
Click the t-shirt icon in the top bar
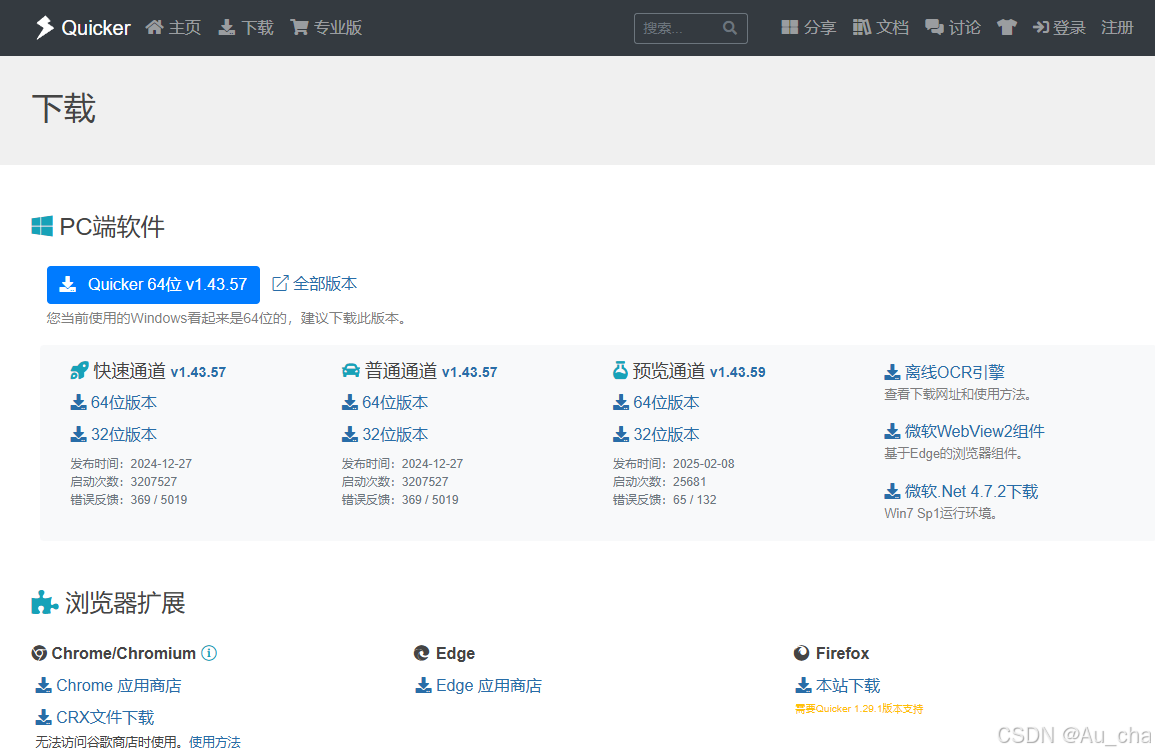click(x=1007, y=27)
